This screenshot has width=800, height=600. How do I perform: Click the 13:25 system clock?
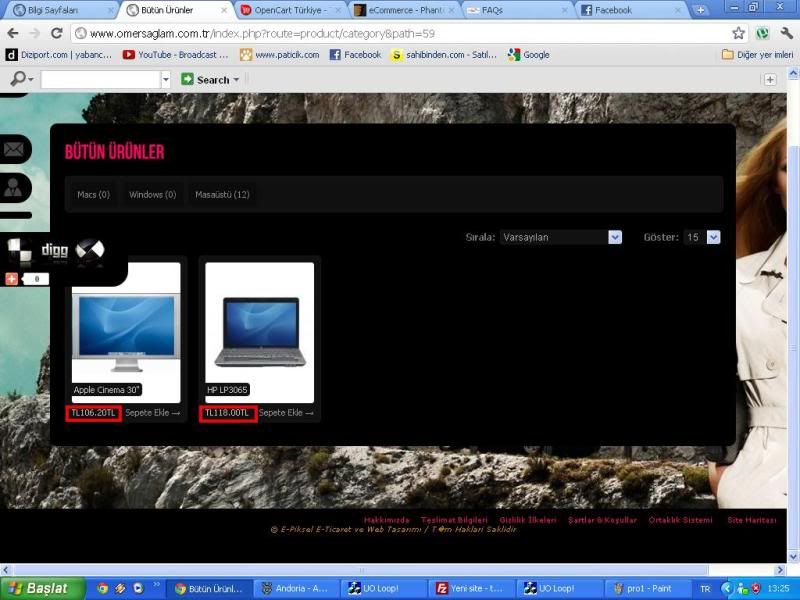pos(778,589)
